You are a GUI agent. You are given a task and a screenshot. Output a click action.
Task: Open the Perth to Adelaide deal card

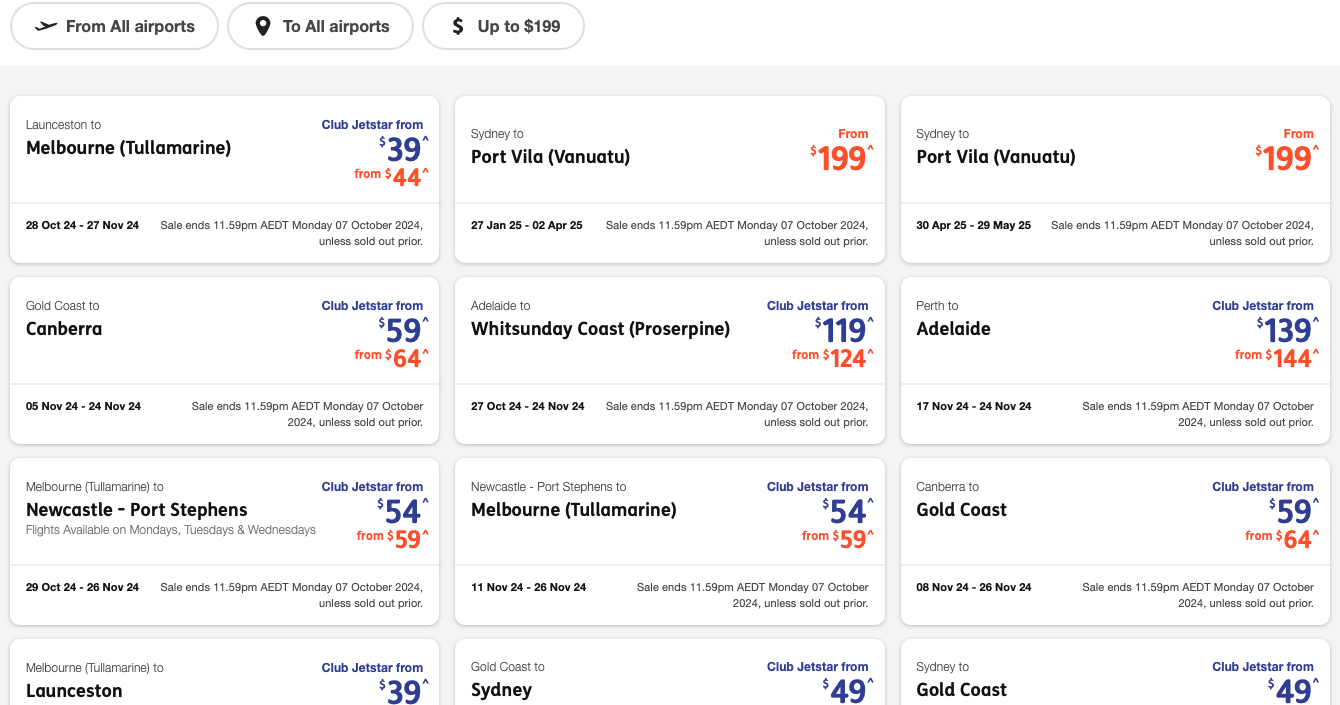click(x=1116, y=360)
